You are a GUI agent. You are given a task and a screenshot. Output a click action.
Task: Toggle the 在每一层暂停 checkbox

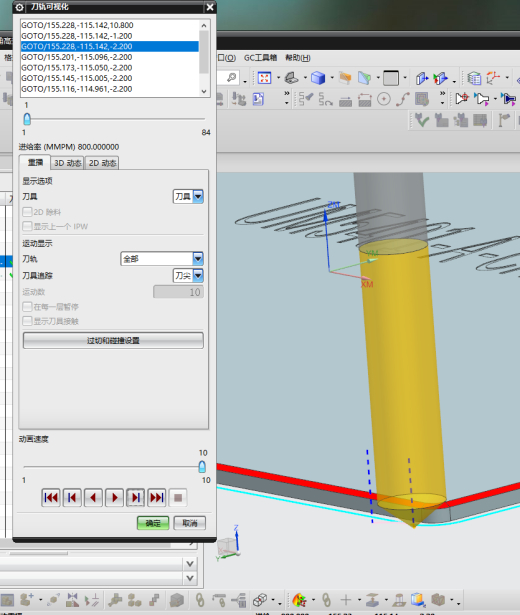[x=27, y=306]
